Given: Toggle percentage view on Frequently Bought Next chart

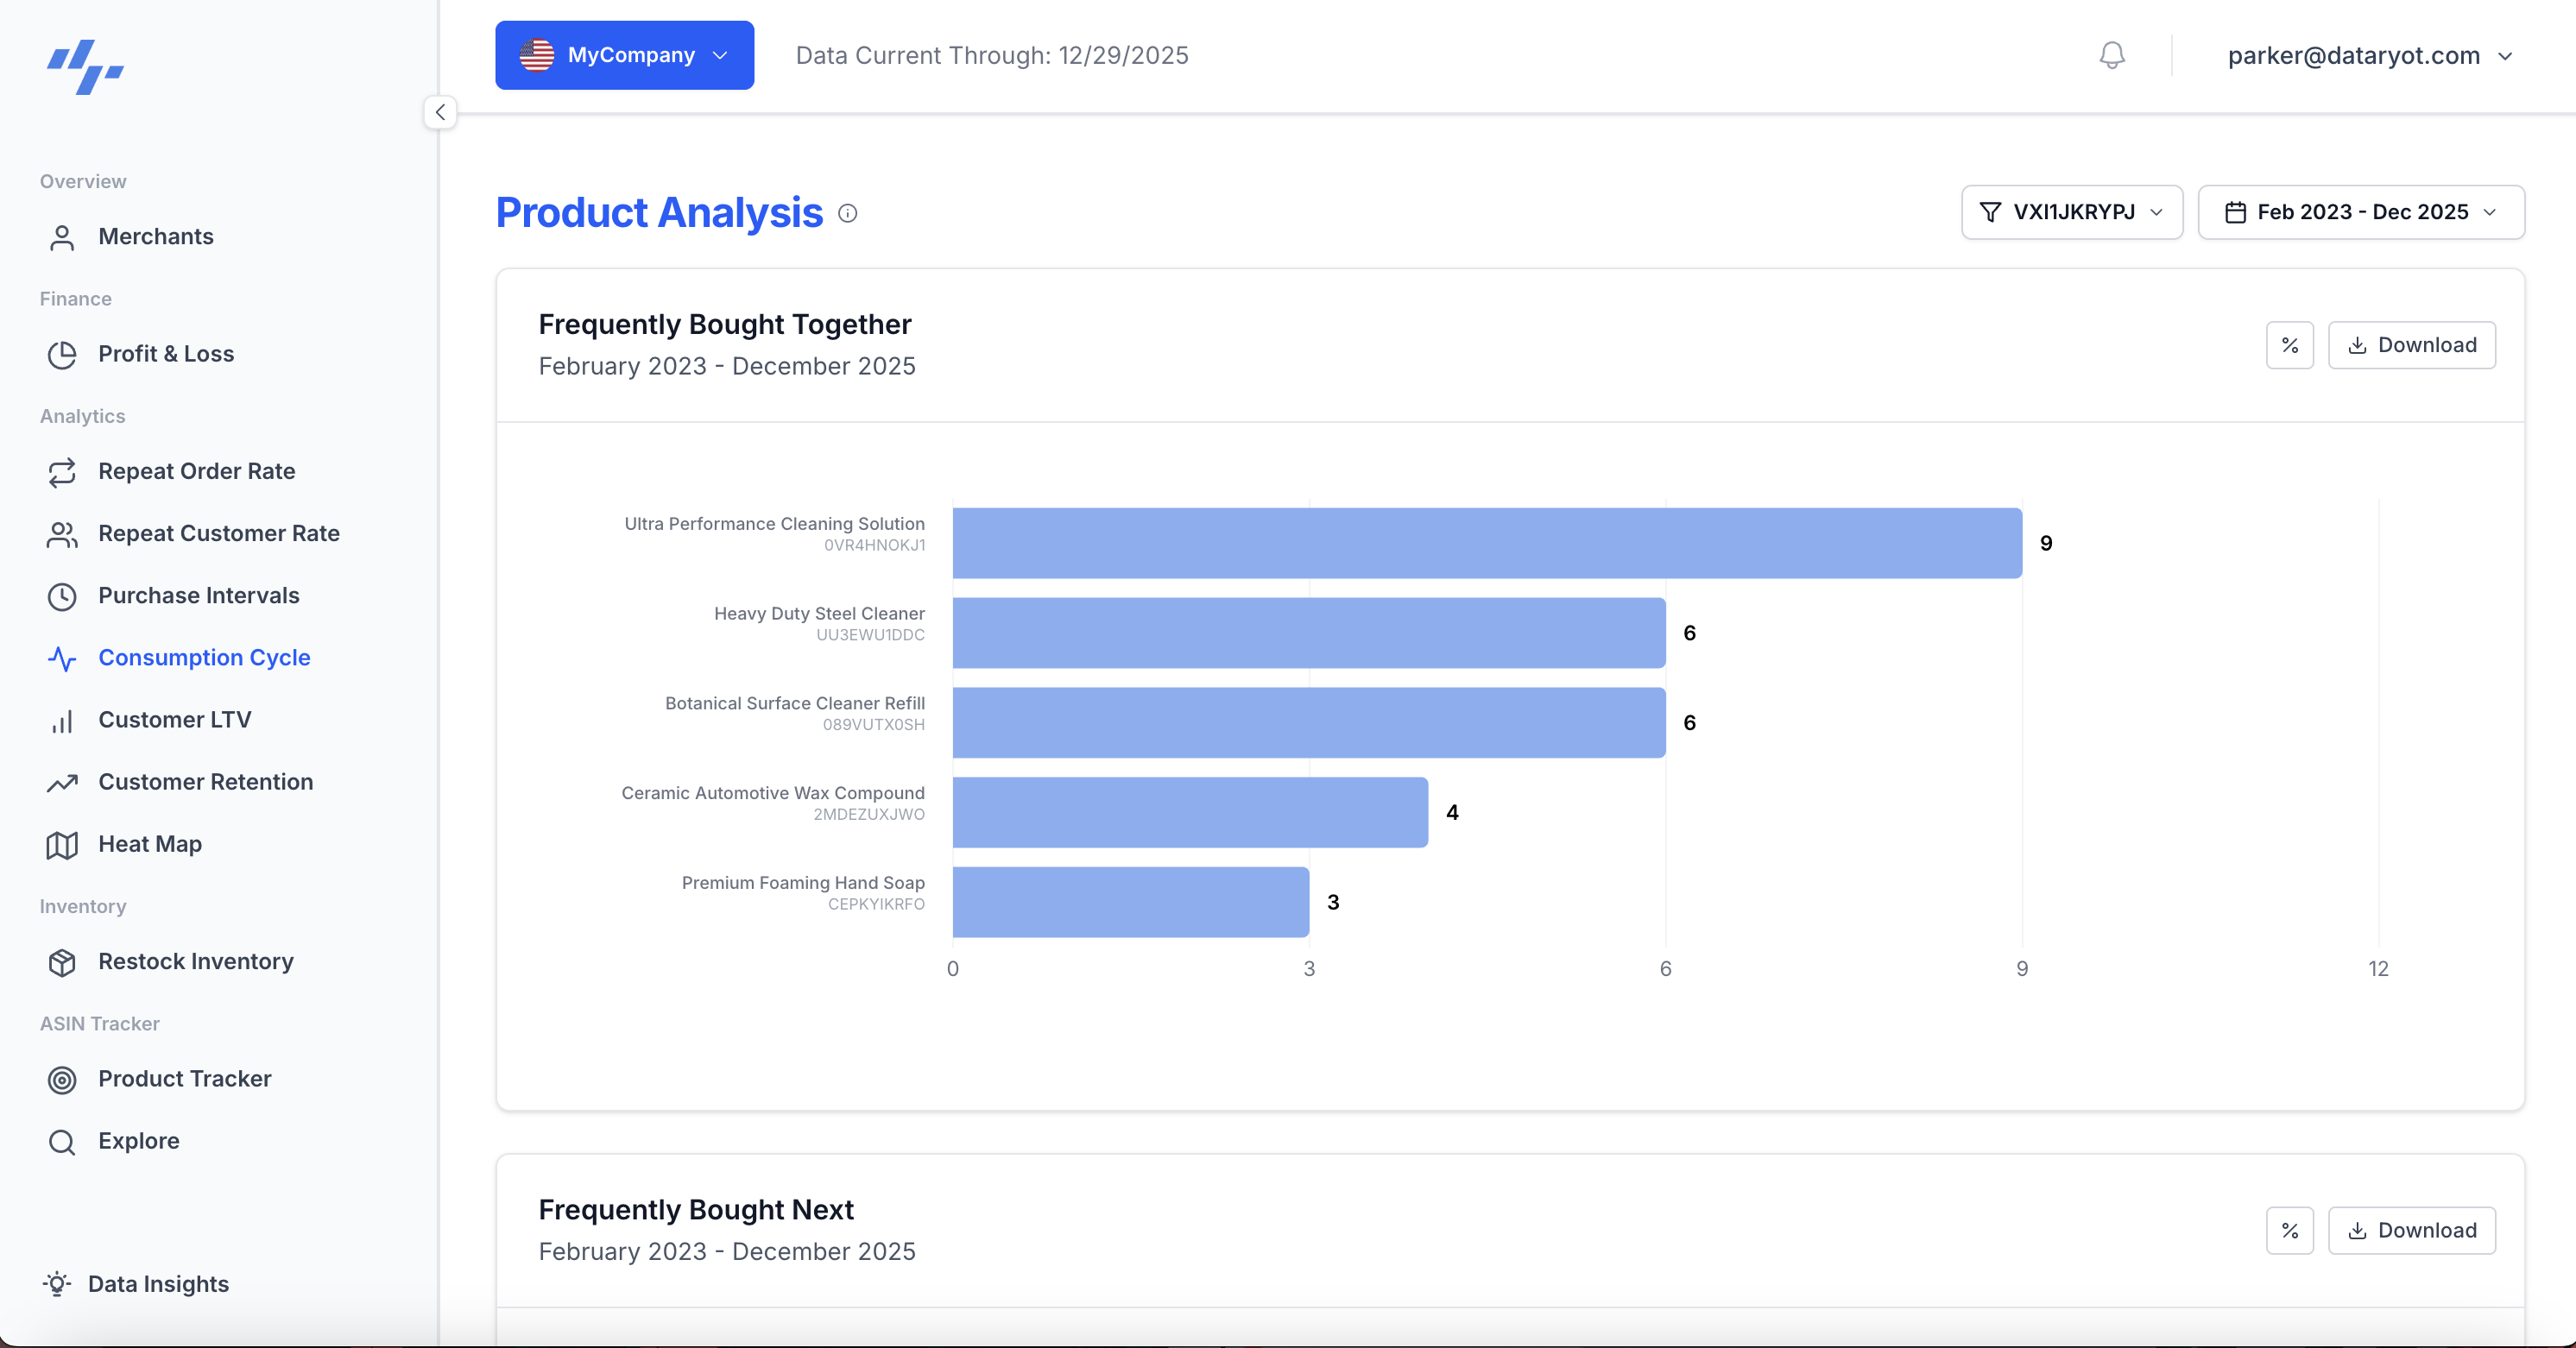Looking at the screenshot, I should [2290, 1231].
